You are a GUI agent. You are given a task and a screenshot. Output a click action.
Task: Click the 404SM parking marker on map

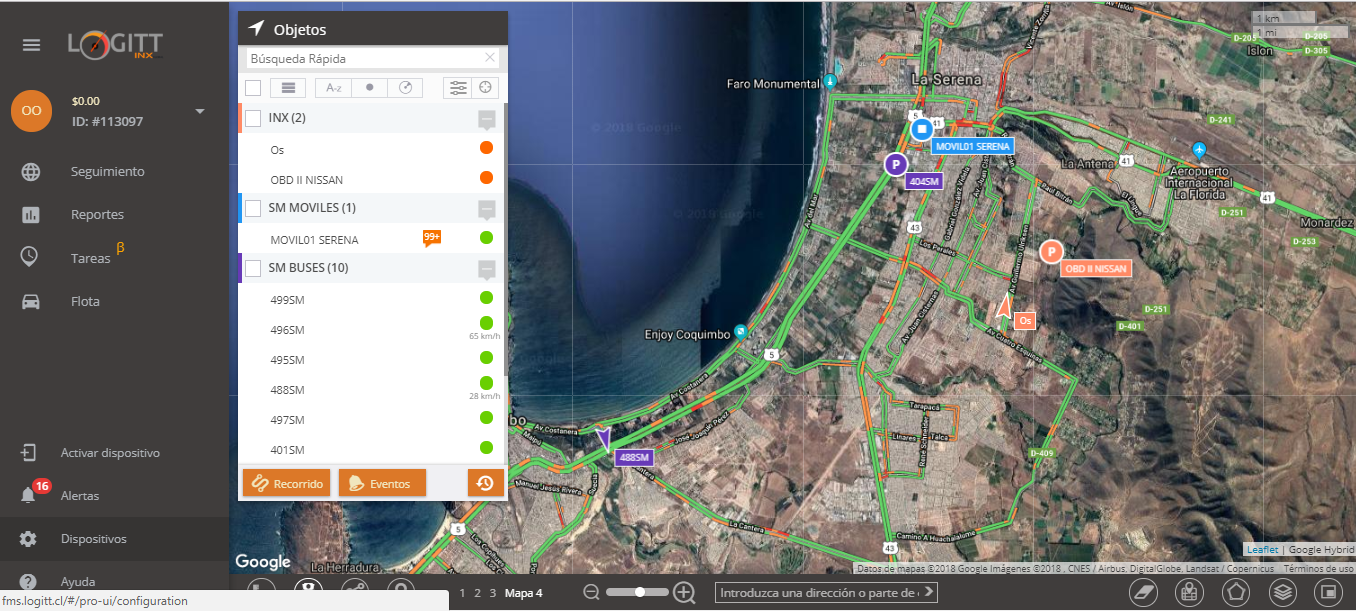tap(896, 164)
